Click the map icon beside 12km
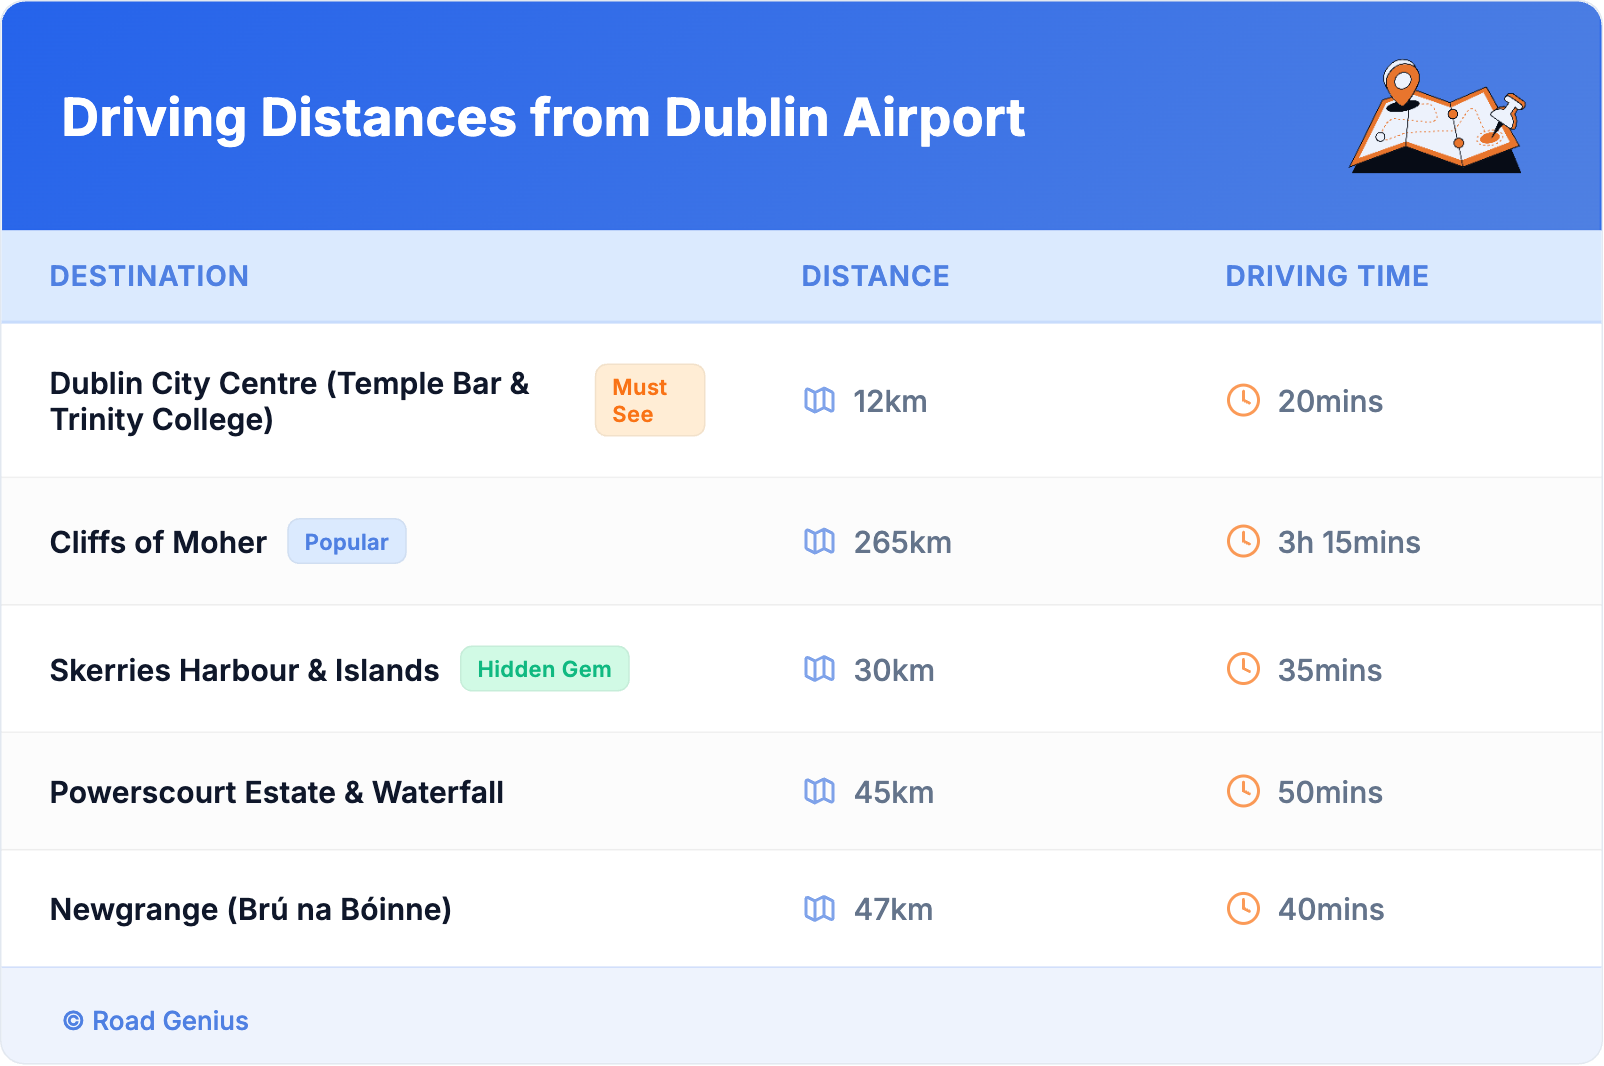 tap(819, 401)
